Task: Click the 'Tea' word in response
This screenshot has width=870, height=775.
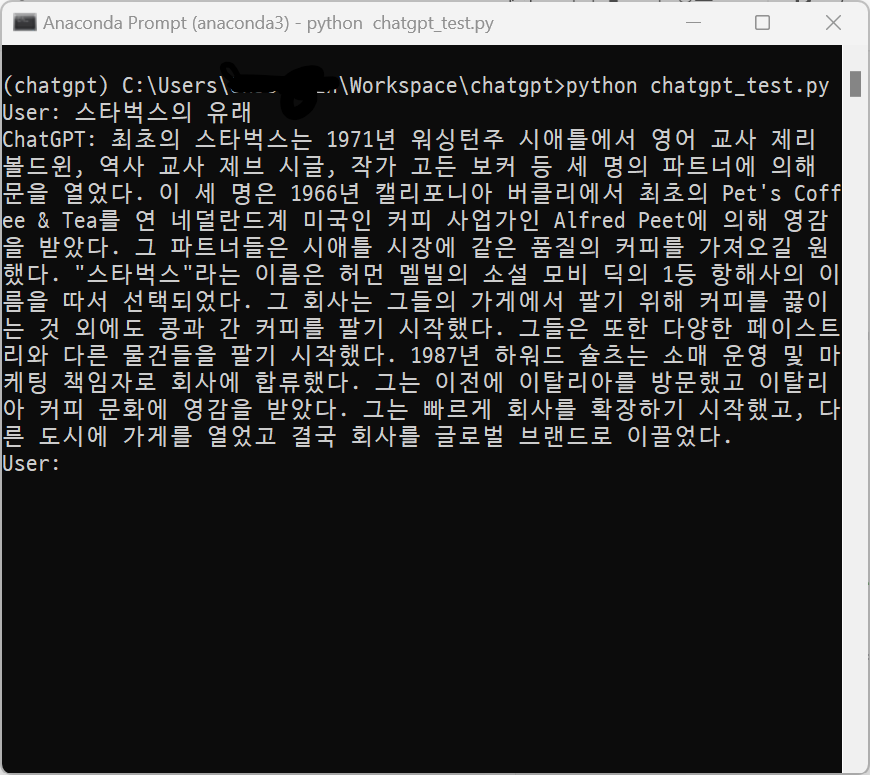Action: click(x=80, y=220)
